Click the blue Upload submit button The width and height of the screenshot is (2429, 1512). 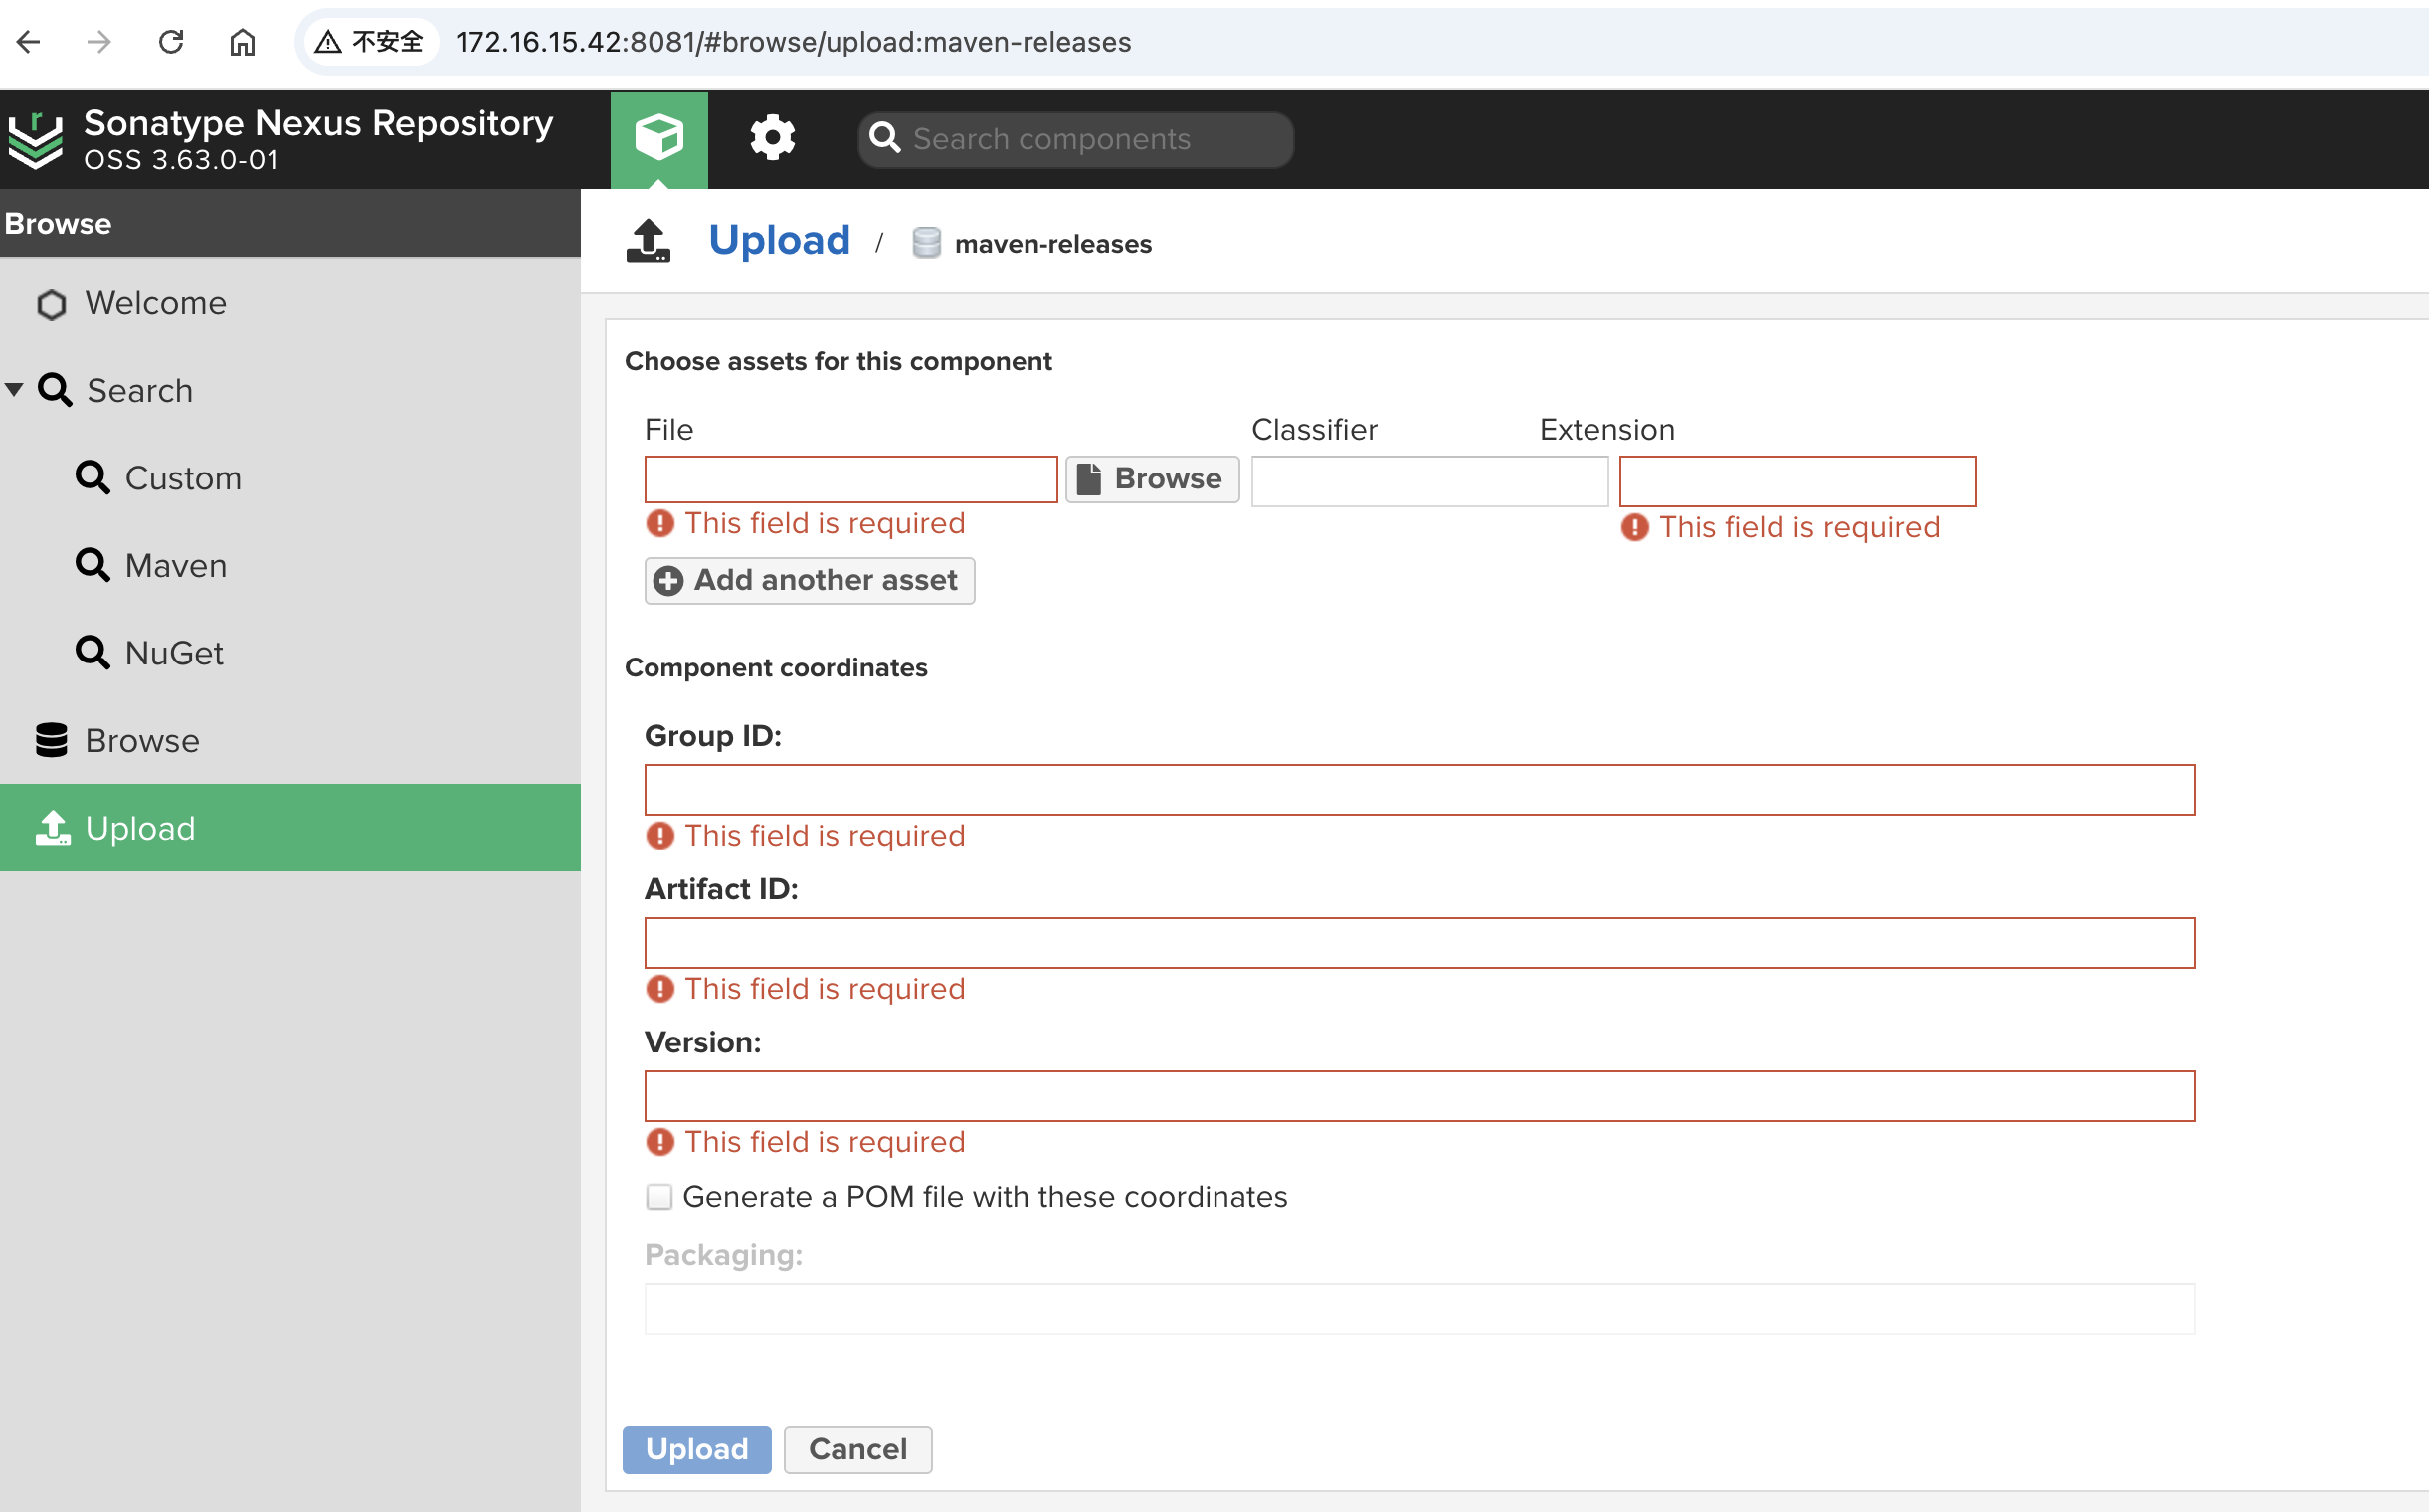coord(696,1449)
